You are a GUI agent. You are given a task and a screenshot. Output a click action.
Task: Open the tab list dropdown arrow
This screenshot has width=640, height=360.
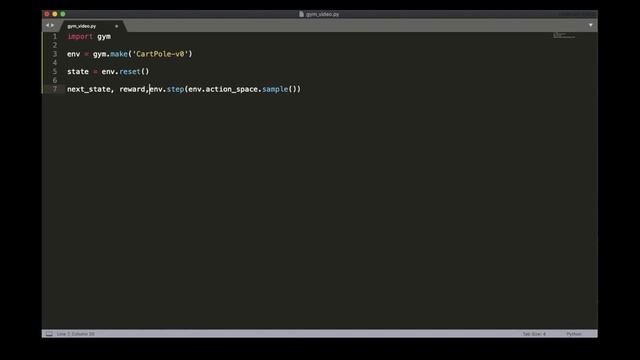591,25
